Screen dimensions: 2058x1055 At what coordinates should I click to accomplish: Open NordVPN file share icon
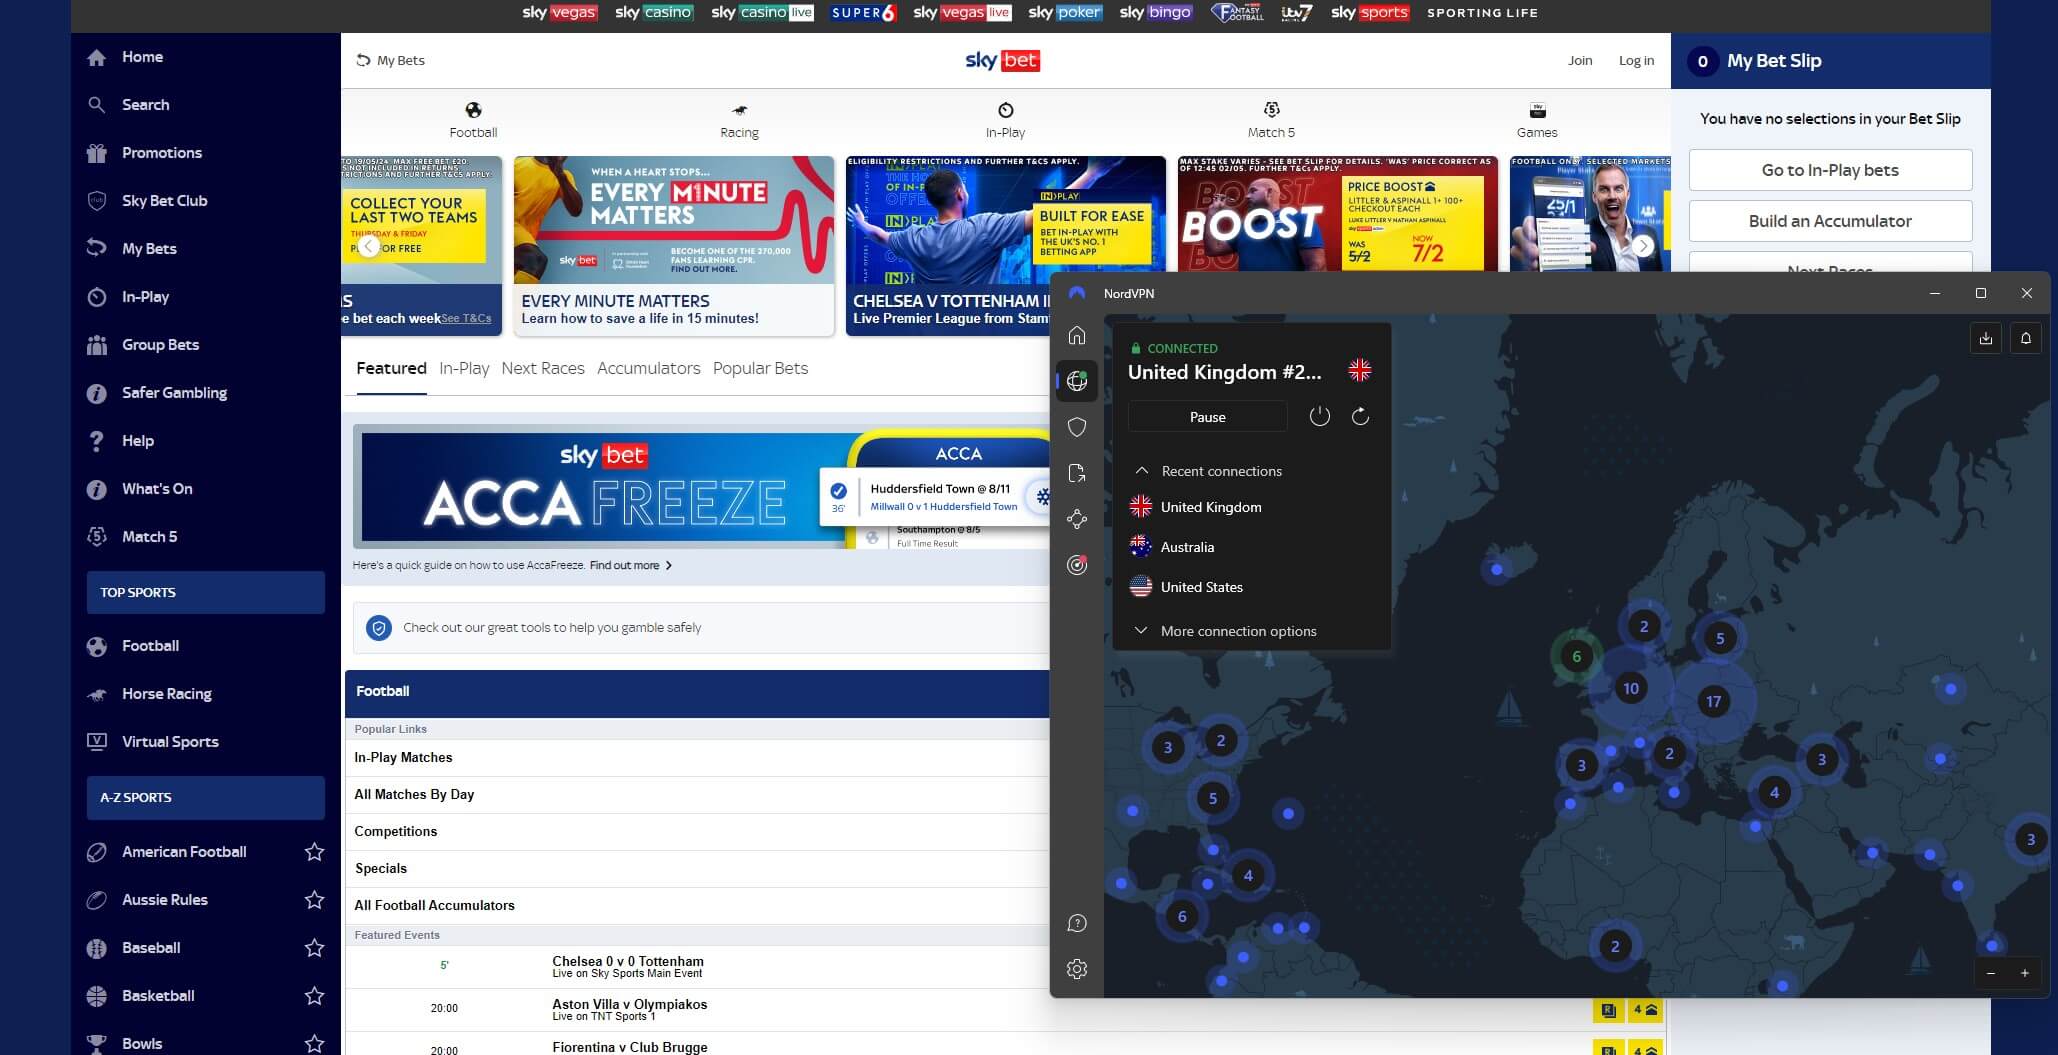(x=1077, y=473)
